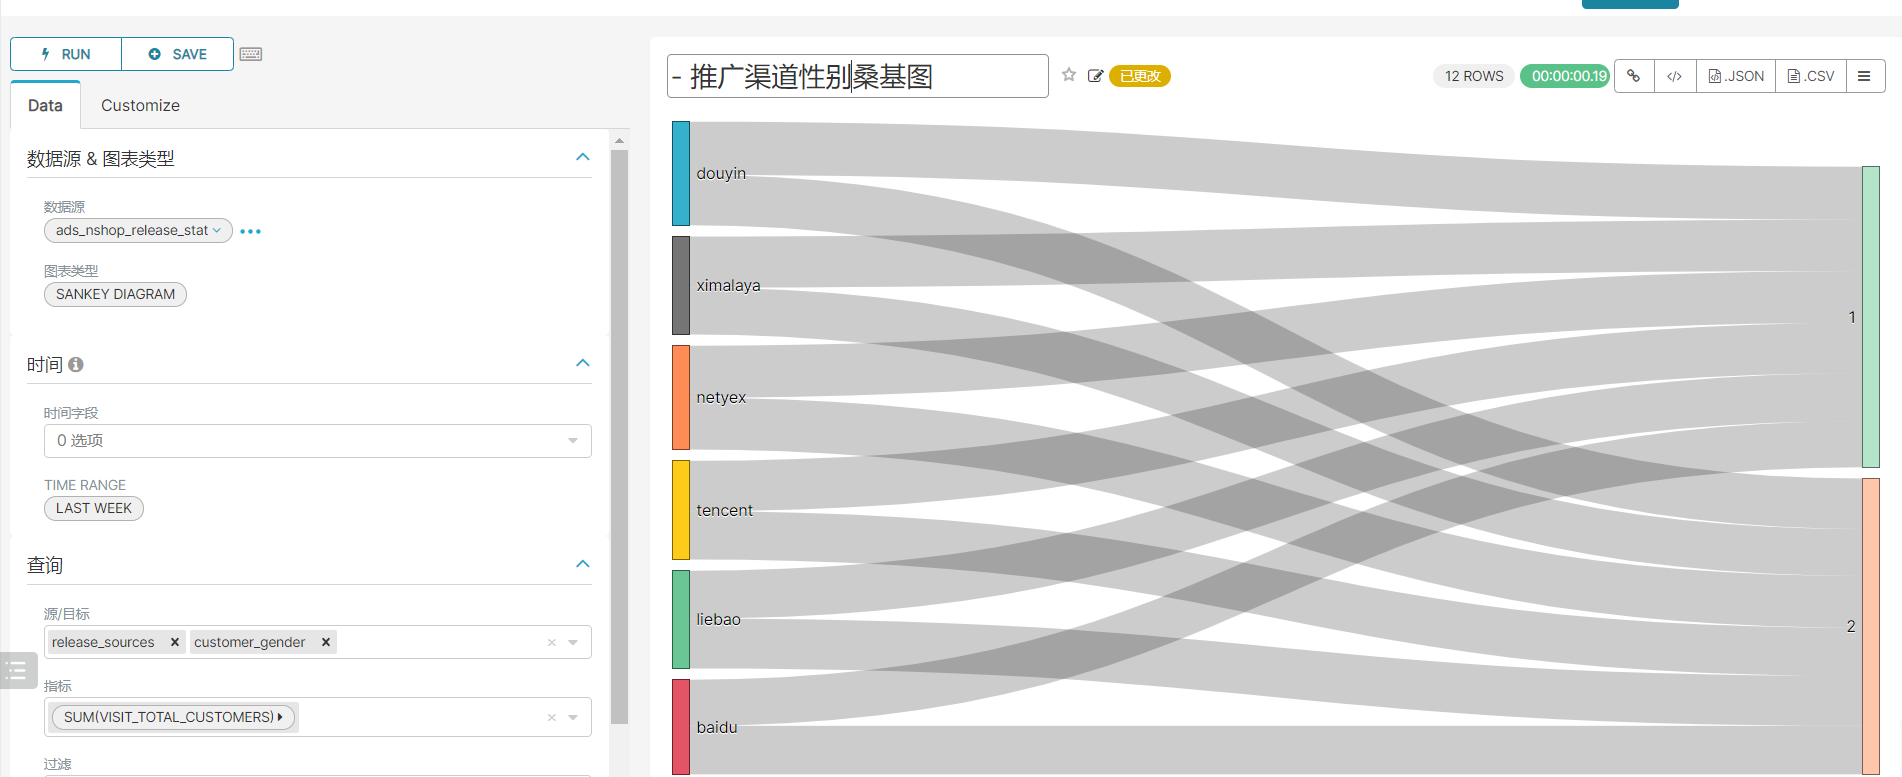This screenshot has width=1902, height=777.
Task: Collapse the 数据源 & 图表类型 section
Action: pyautogui.click(x=583, y=157)
